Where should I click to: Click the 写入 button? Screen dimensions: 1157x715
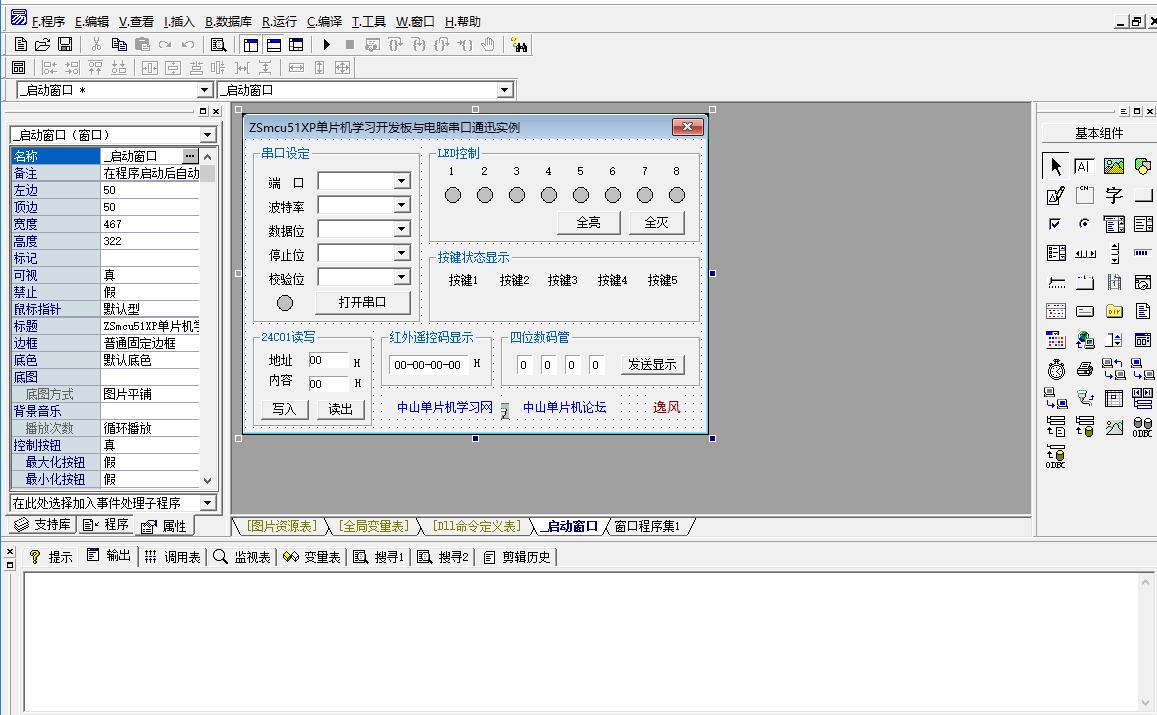[284, 409]
